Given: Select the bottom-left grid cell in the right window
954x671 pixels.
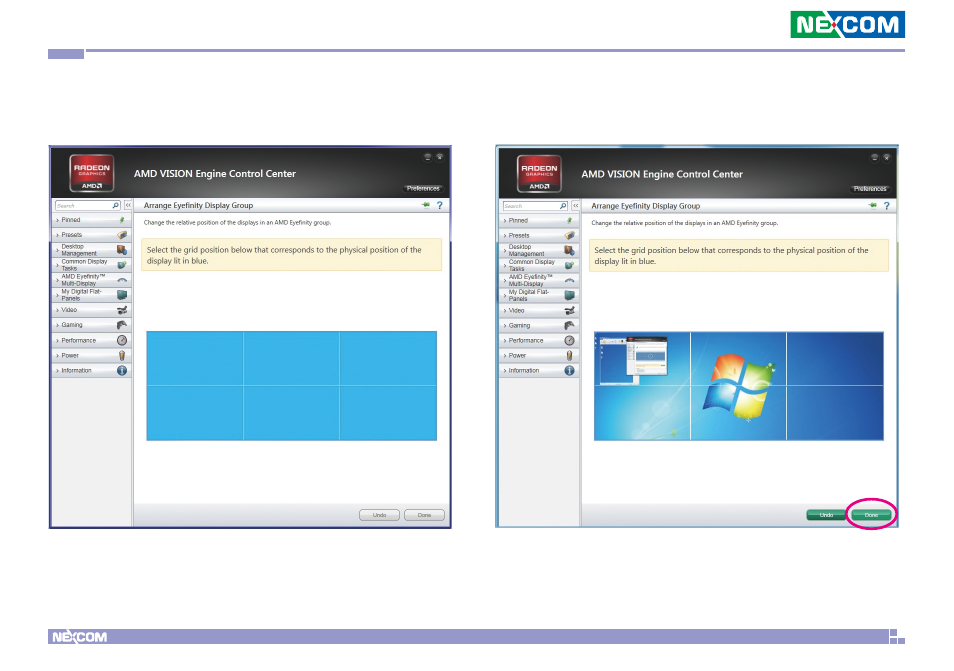Looking at the screenshot, I should click(642, 413).
